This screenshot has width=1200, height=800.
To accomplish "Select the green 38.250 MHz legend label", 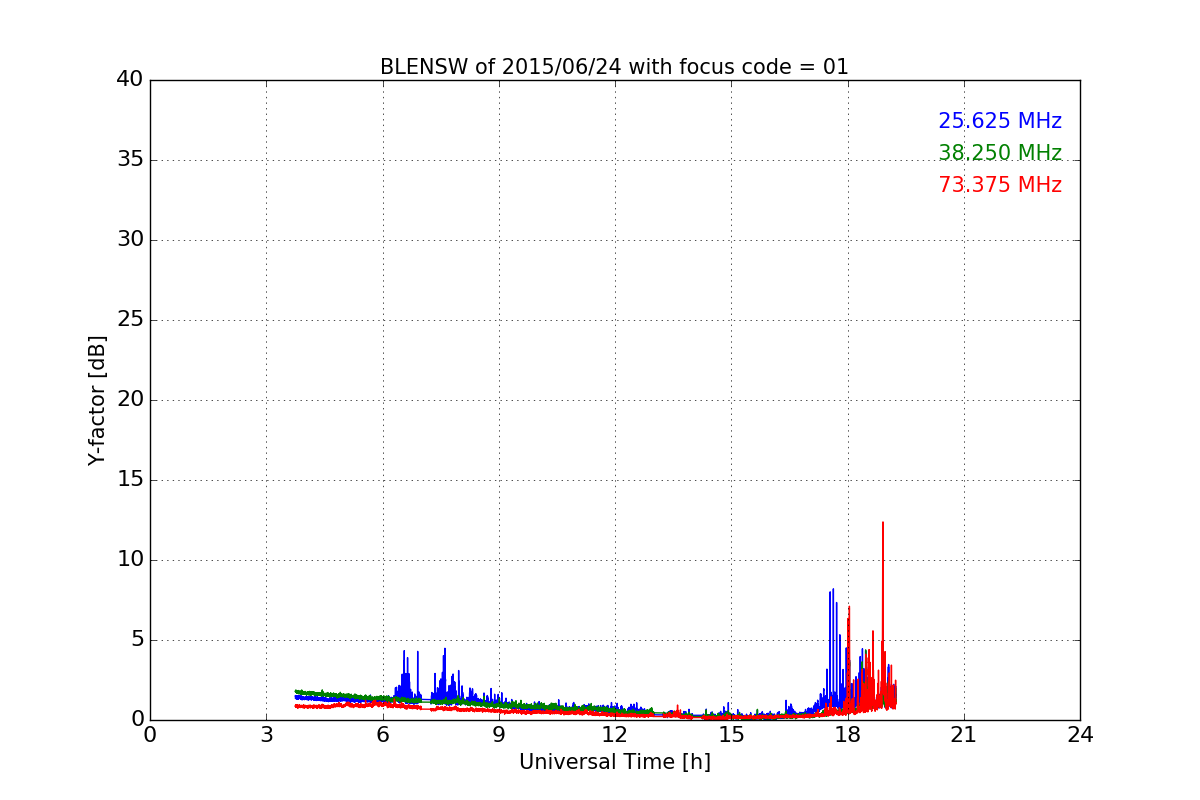I will (x=1000, y=153).
